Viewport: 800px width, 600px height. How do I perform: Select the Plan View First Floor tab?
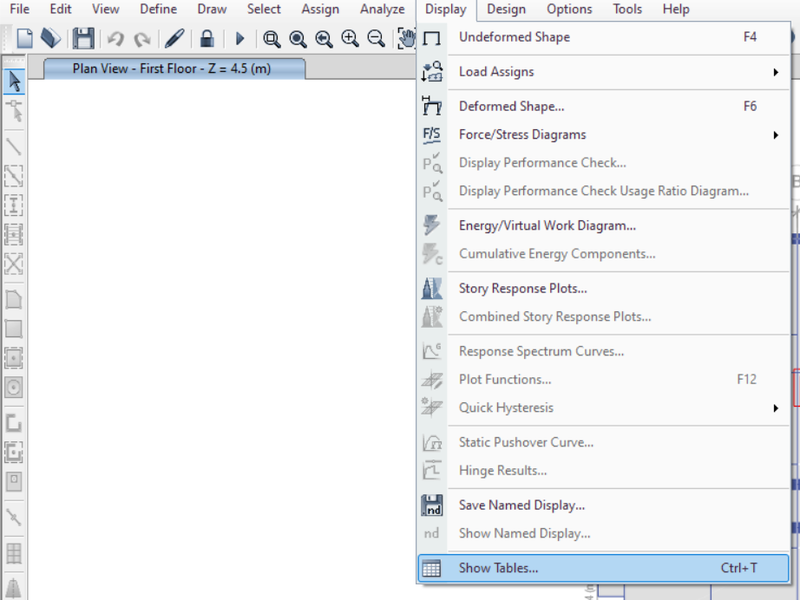[x=174, y=68]
